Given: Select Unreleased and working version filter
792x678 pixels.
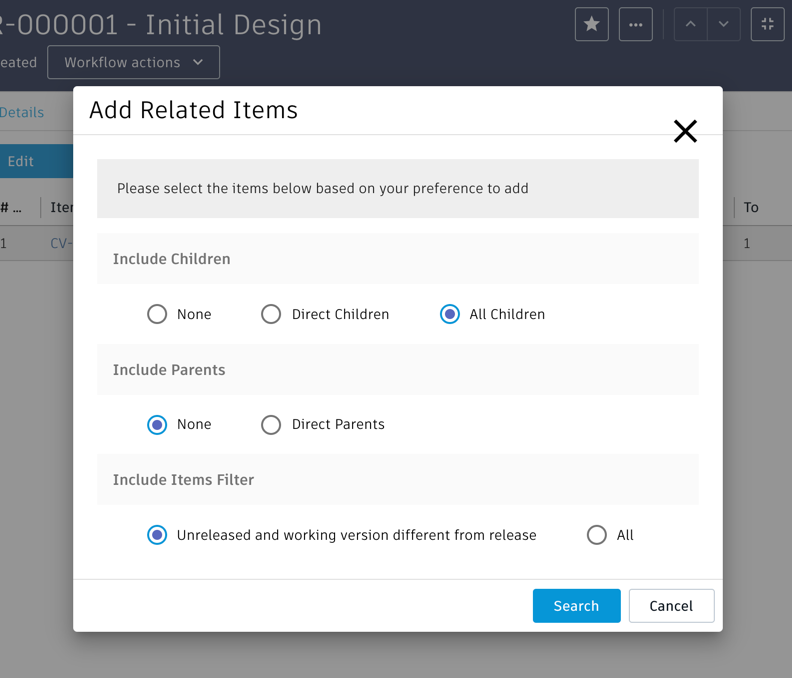Looking at the screenshot, I should (x=157, y=535).
